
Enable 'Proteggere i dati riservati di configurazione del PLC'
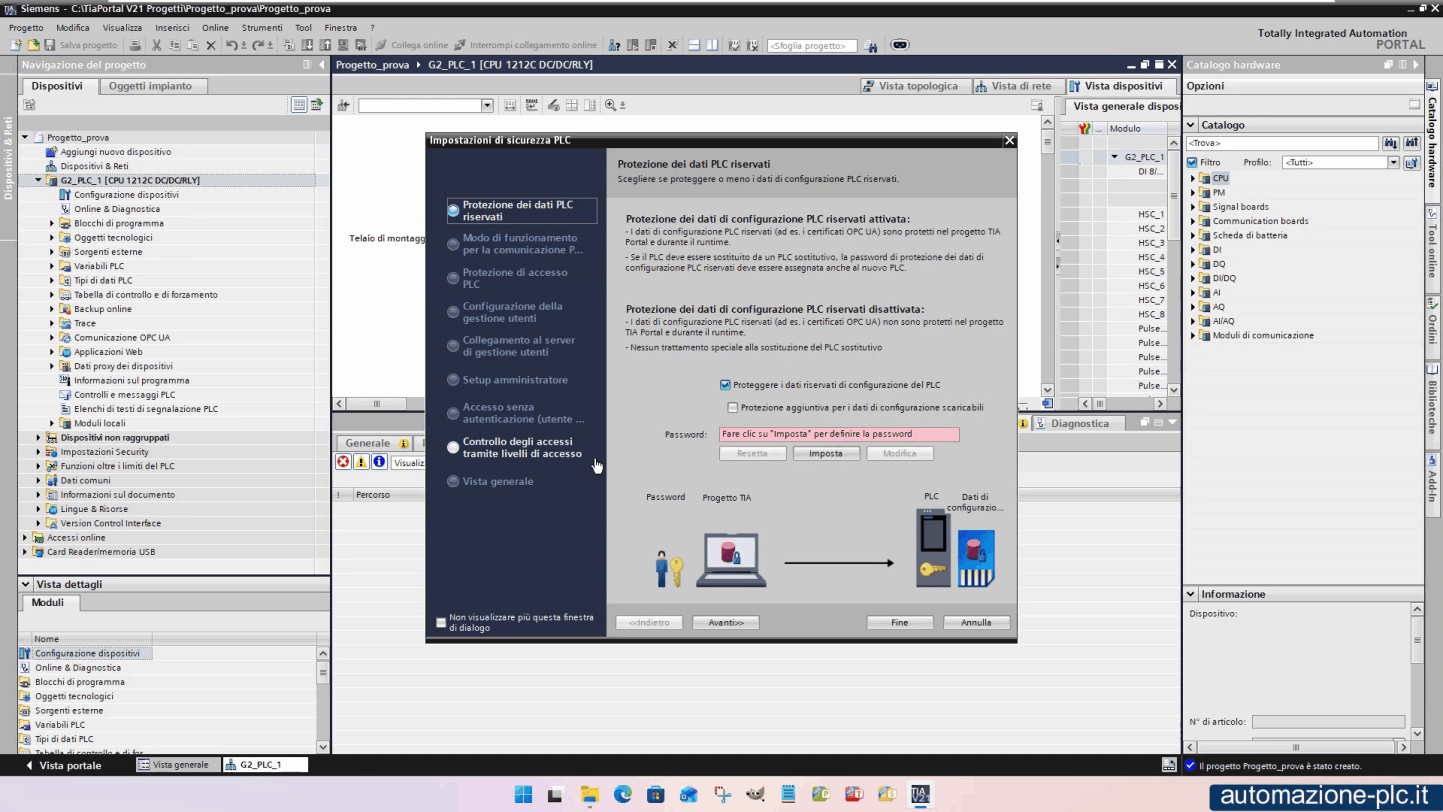click(x=724, y=384)
